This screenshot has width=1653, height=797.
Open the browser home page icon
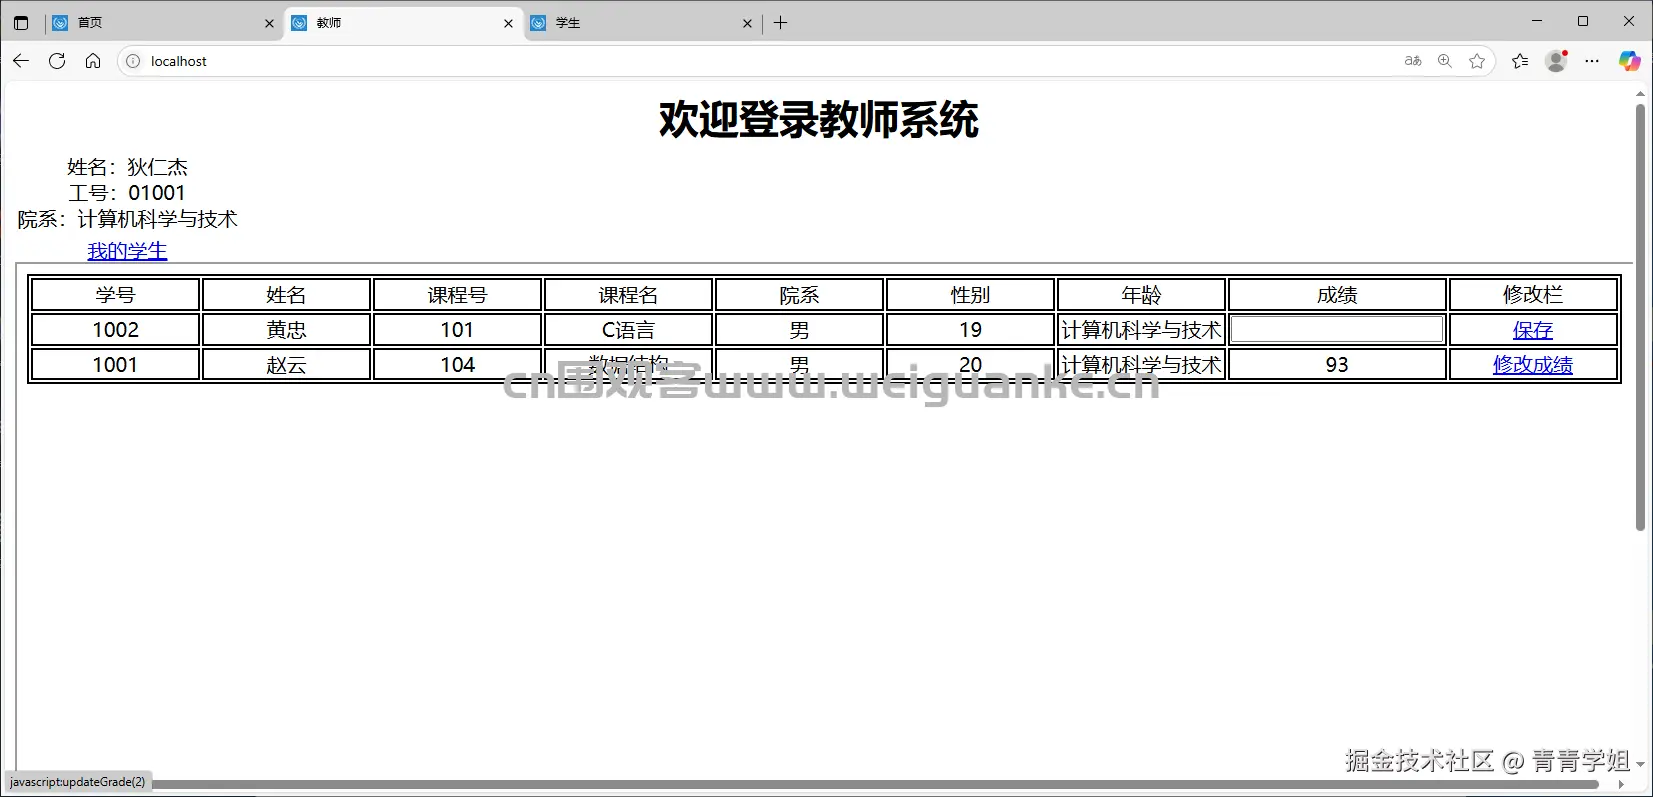[x=93, y=61]
